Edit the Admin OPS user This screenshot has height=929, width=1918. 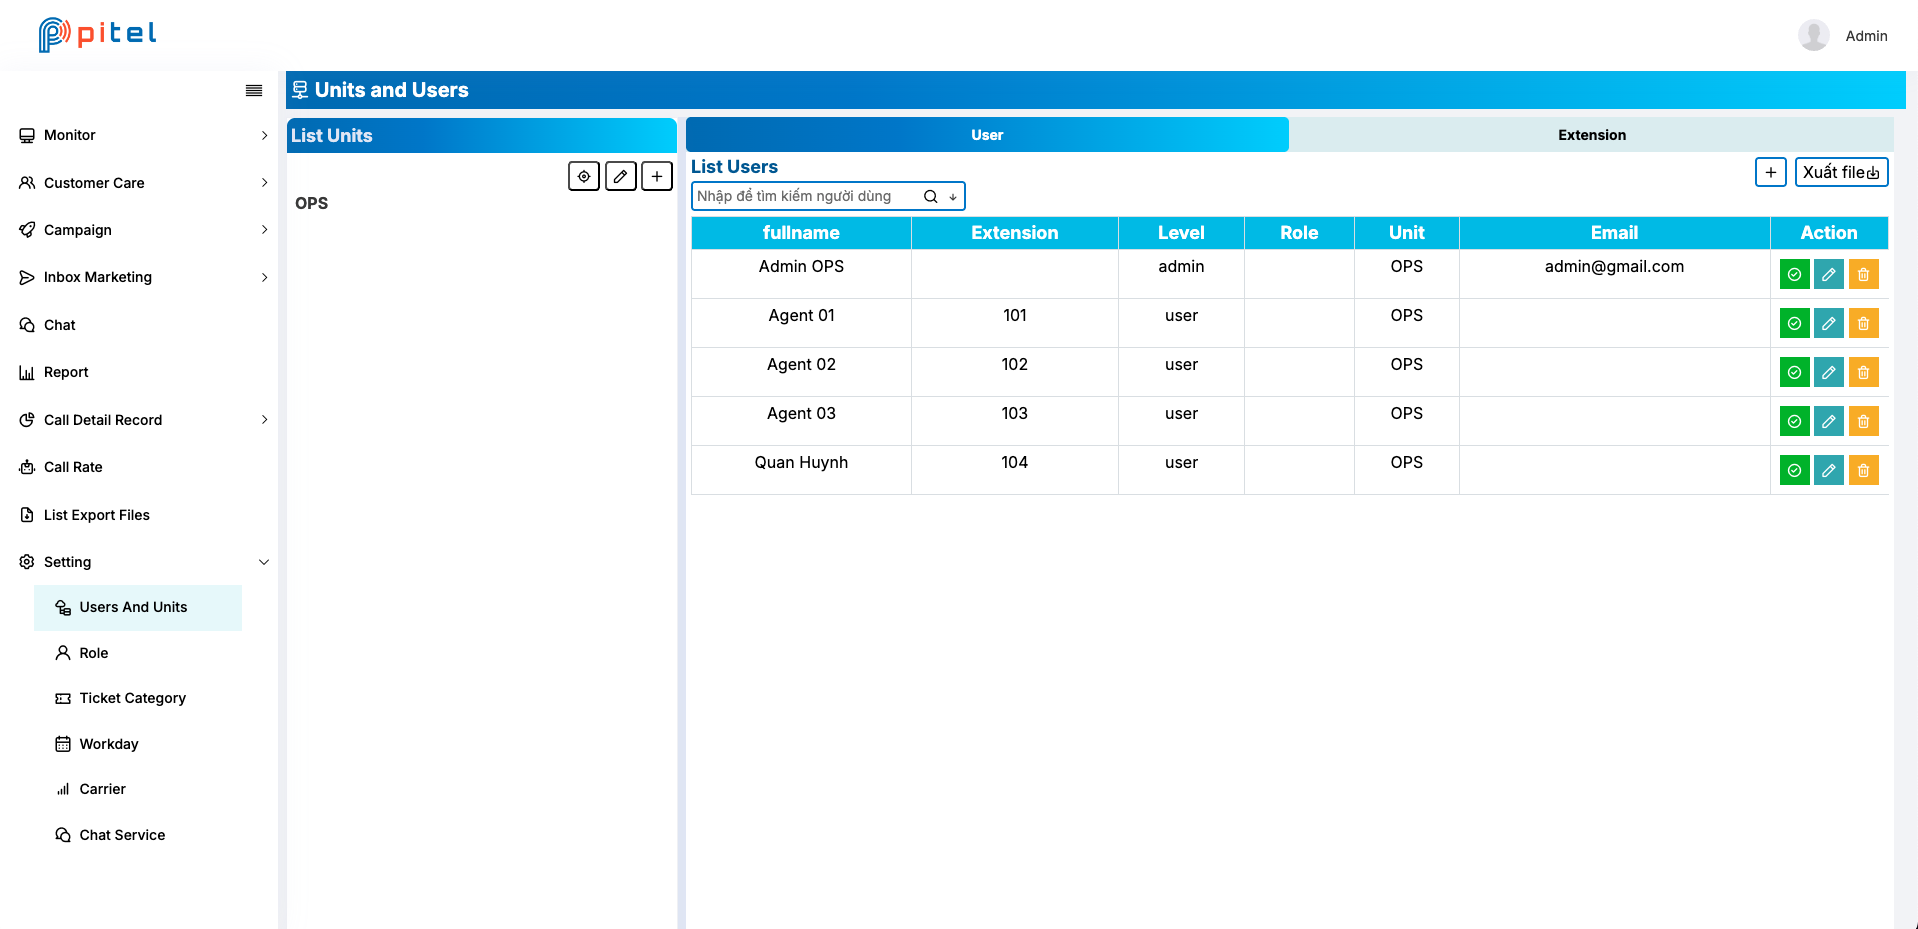click(x=1829, y=274)
